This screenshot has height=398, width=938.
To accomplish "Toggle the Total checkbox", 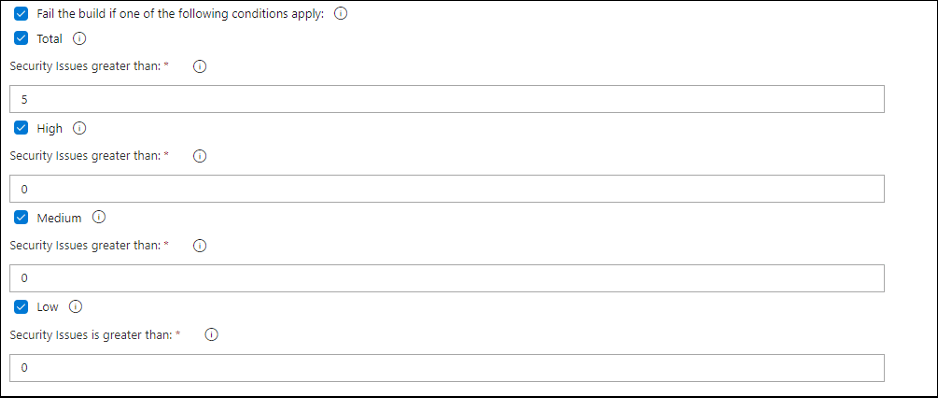I will tap(21, 39).
